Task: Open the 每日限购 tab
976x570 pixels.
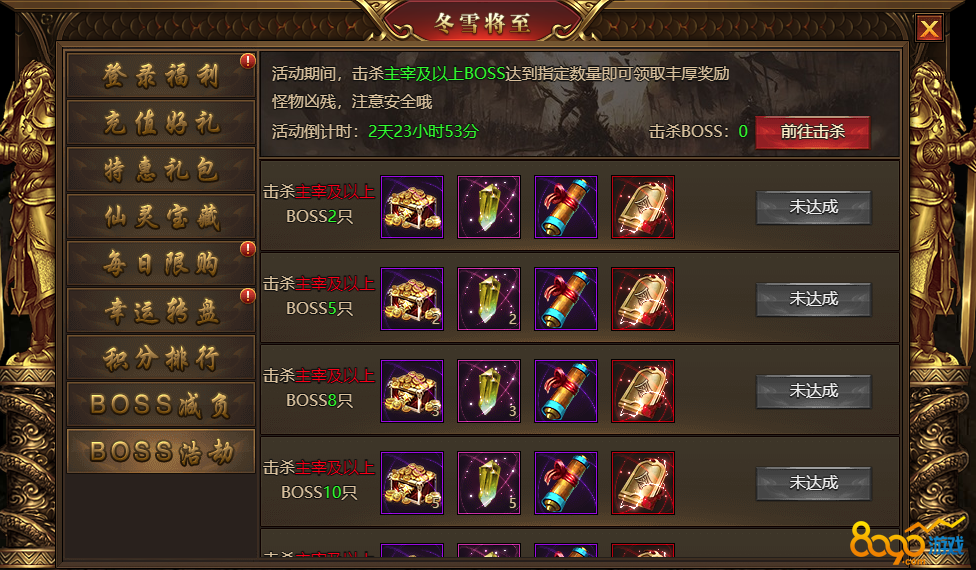Action: (x=161, y=263)
